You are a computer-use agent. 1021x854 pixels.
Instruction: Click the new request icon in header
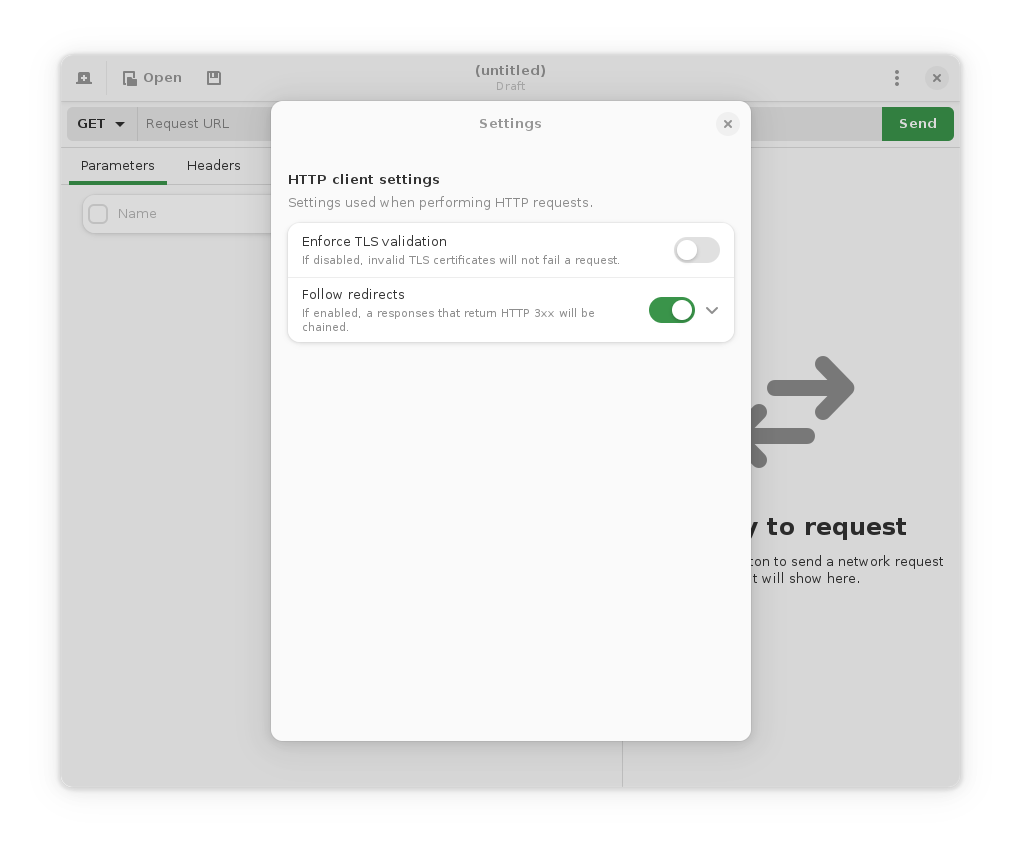[x=84, y=78]
